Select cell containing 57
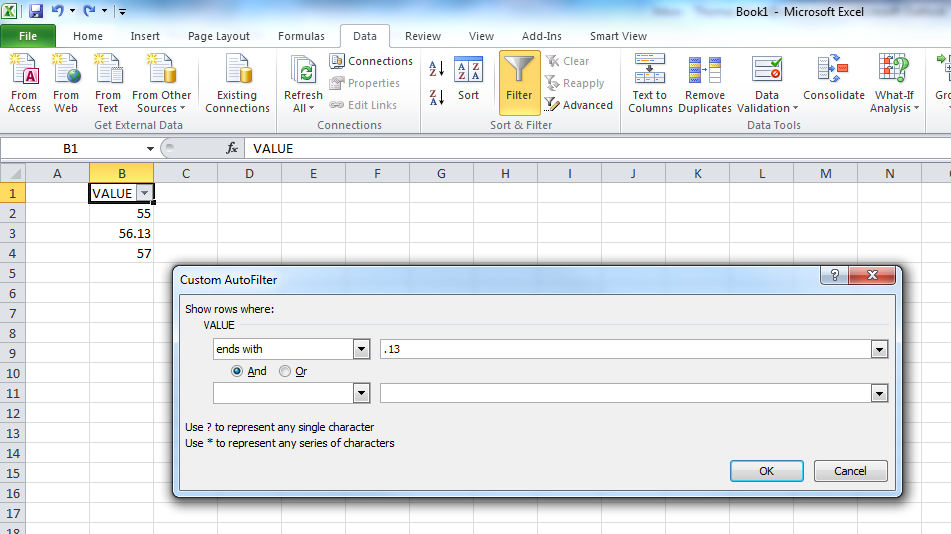951x534 pixels. [x=121, y=254]
